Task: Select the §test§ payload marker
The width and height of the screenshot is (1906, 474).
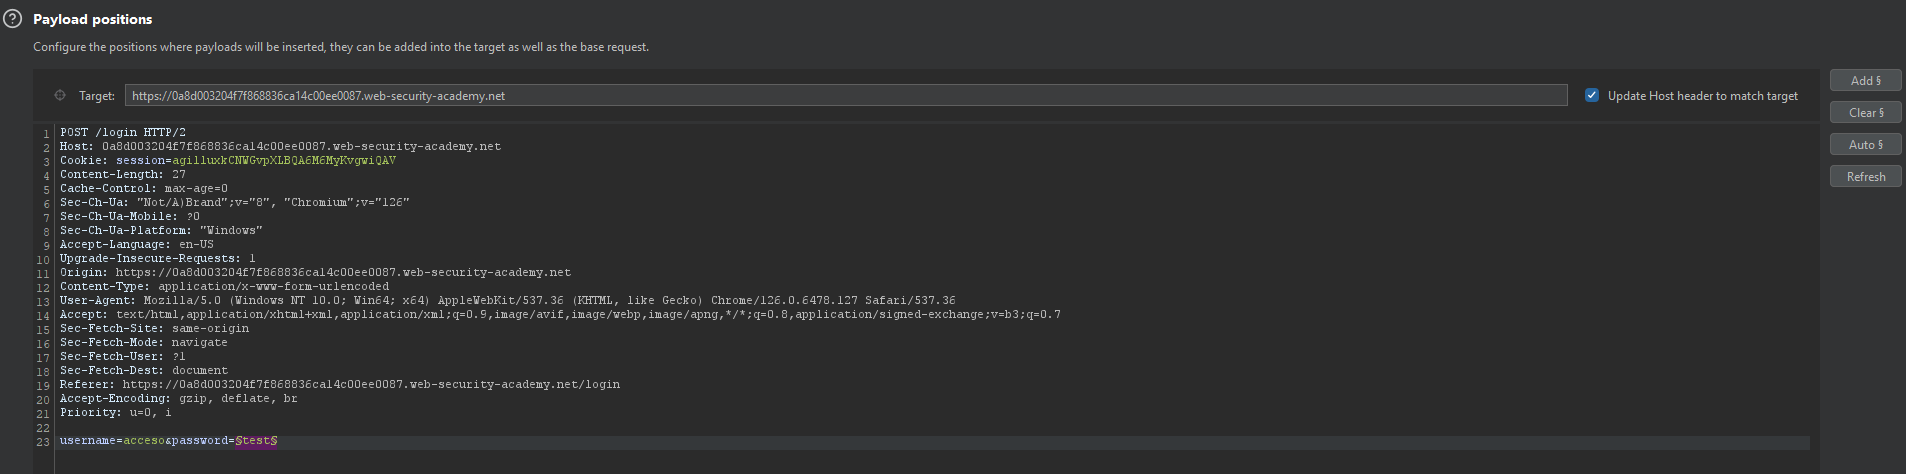Action: click(256, 441)
